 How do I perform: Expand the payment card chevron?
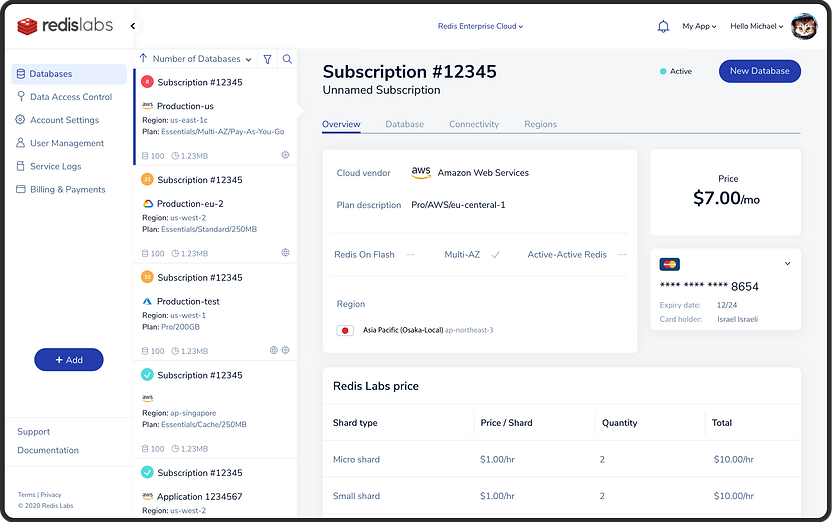coord(787,264)
